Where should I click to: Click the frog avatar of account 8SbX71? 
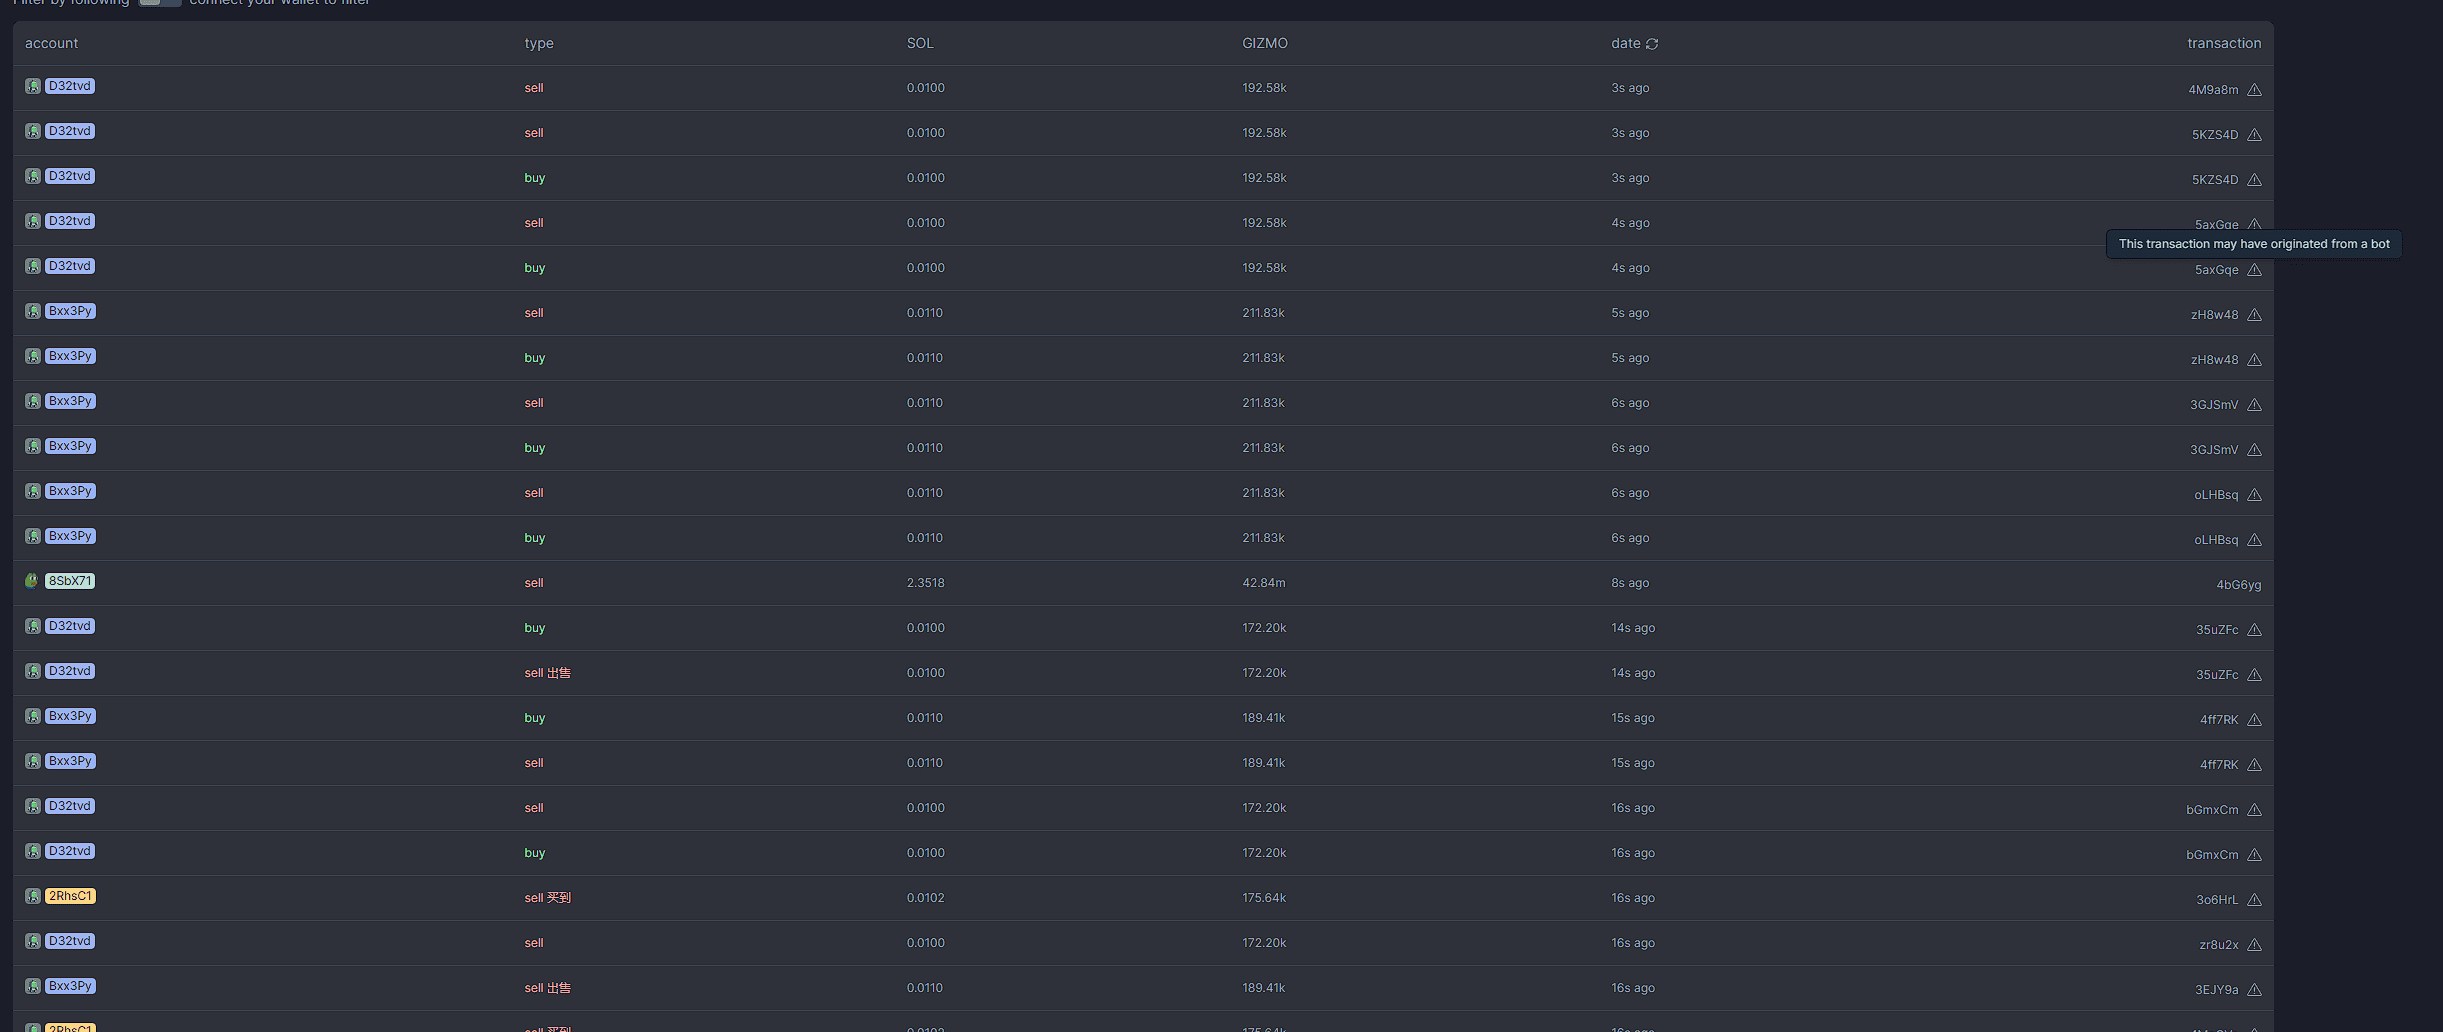click(x=33, y=581)
